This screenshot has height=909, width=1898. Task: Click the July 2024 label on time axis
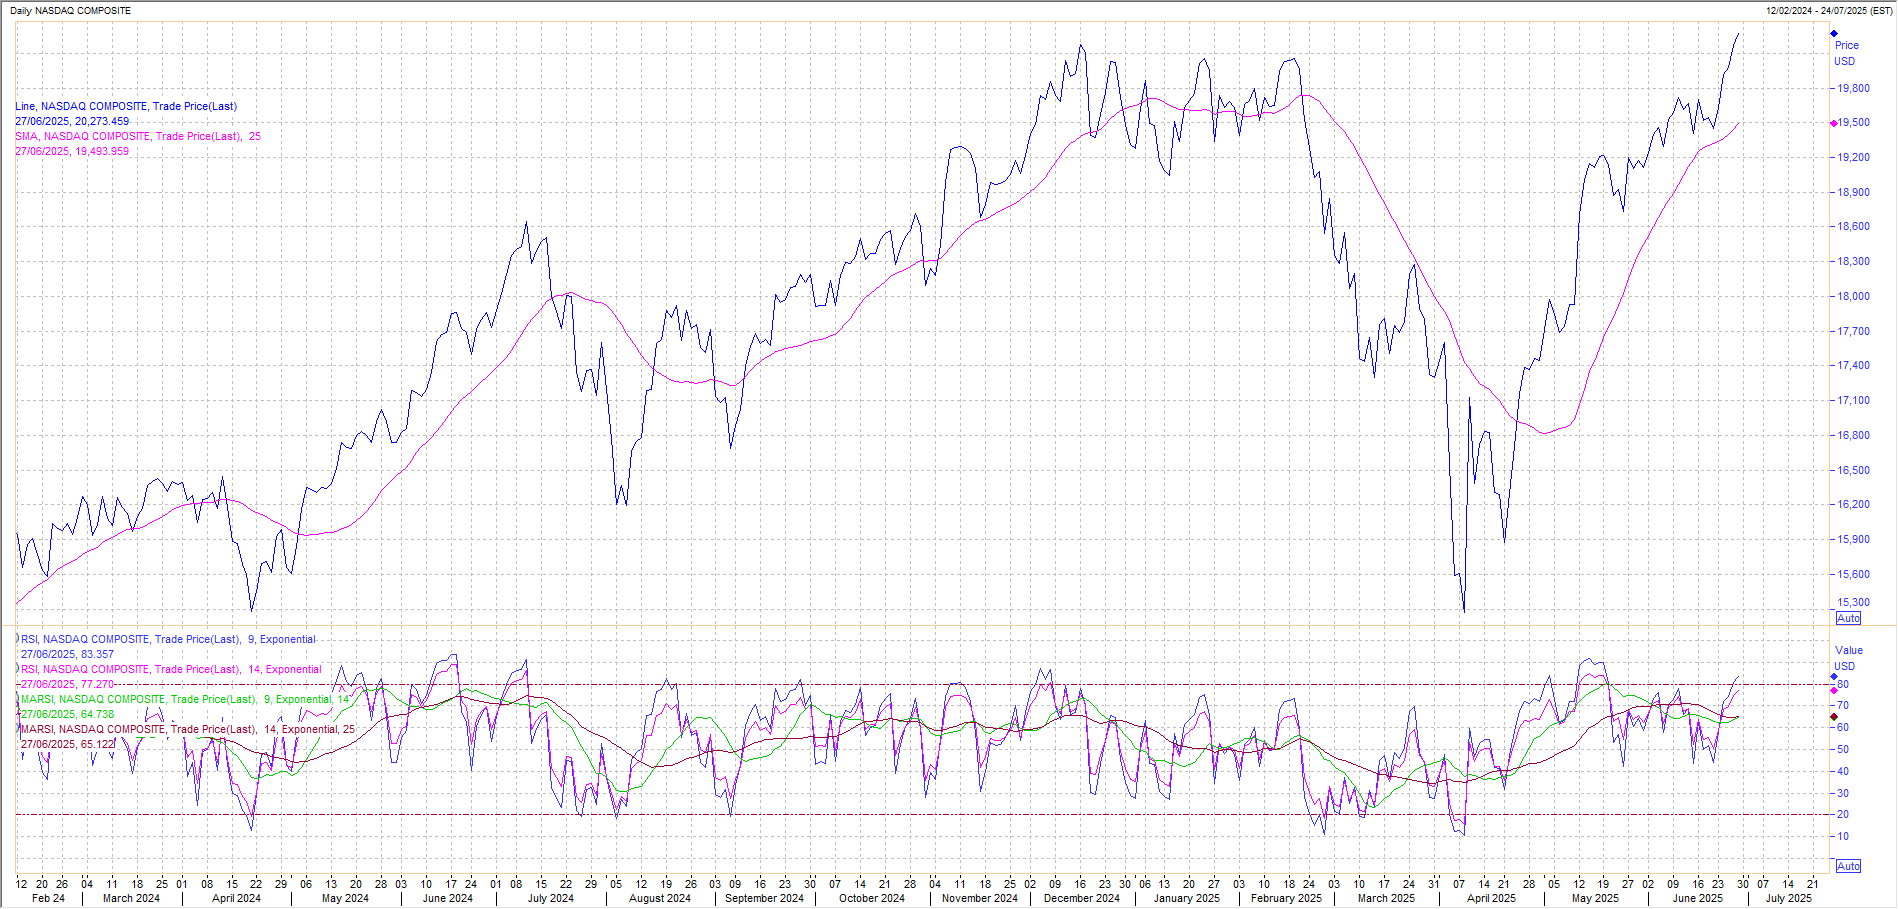click(x=551, y=898)
